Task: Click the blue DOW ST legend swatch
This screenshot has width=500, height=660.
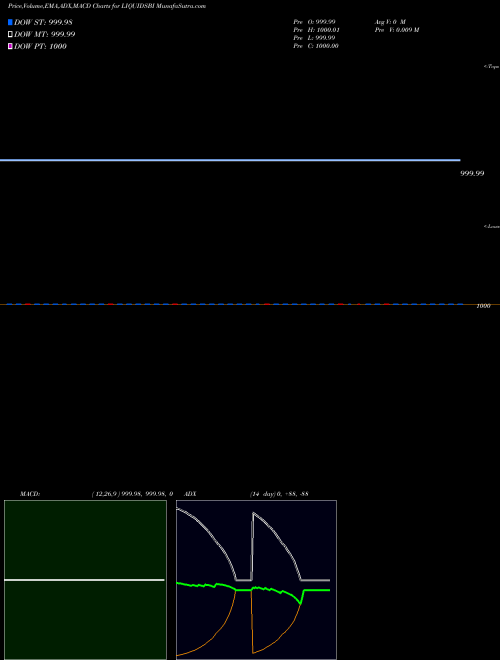Action: 10,22
